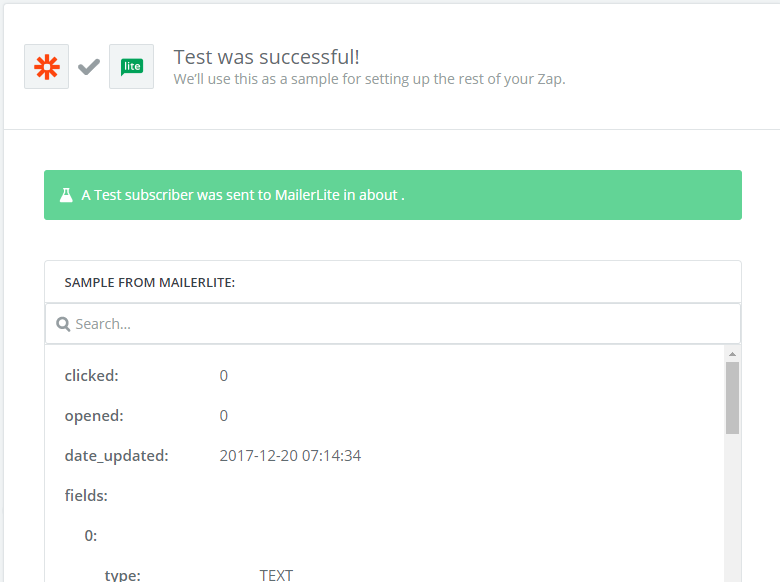780x582 pixels.
Task: Click the 'Sample from MailerLite' header
Action: 150,283
